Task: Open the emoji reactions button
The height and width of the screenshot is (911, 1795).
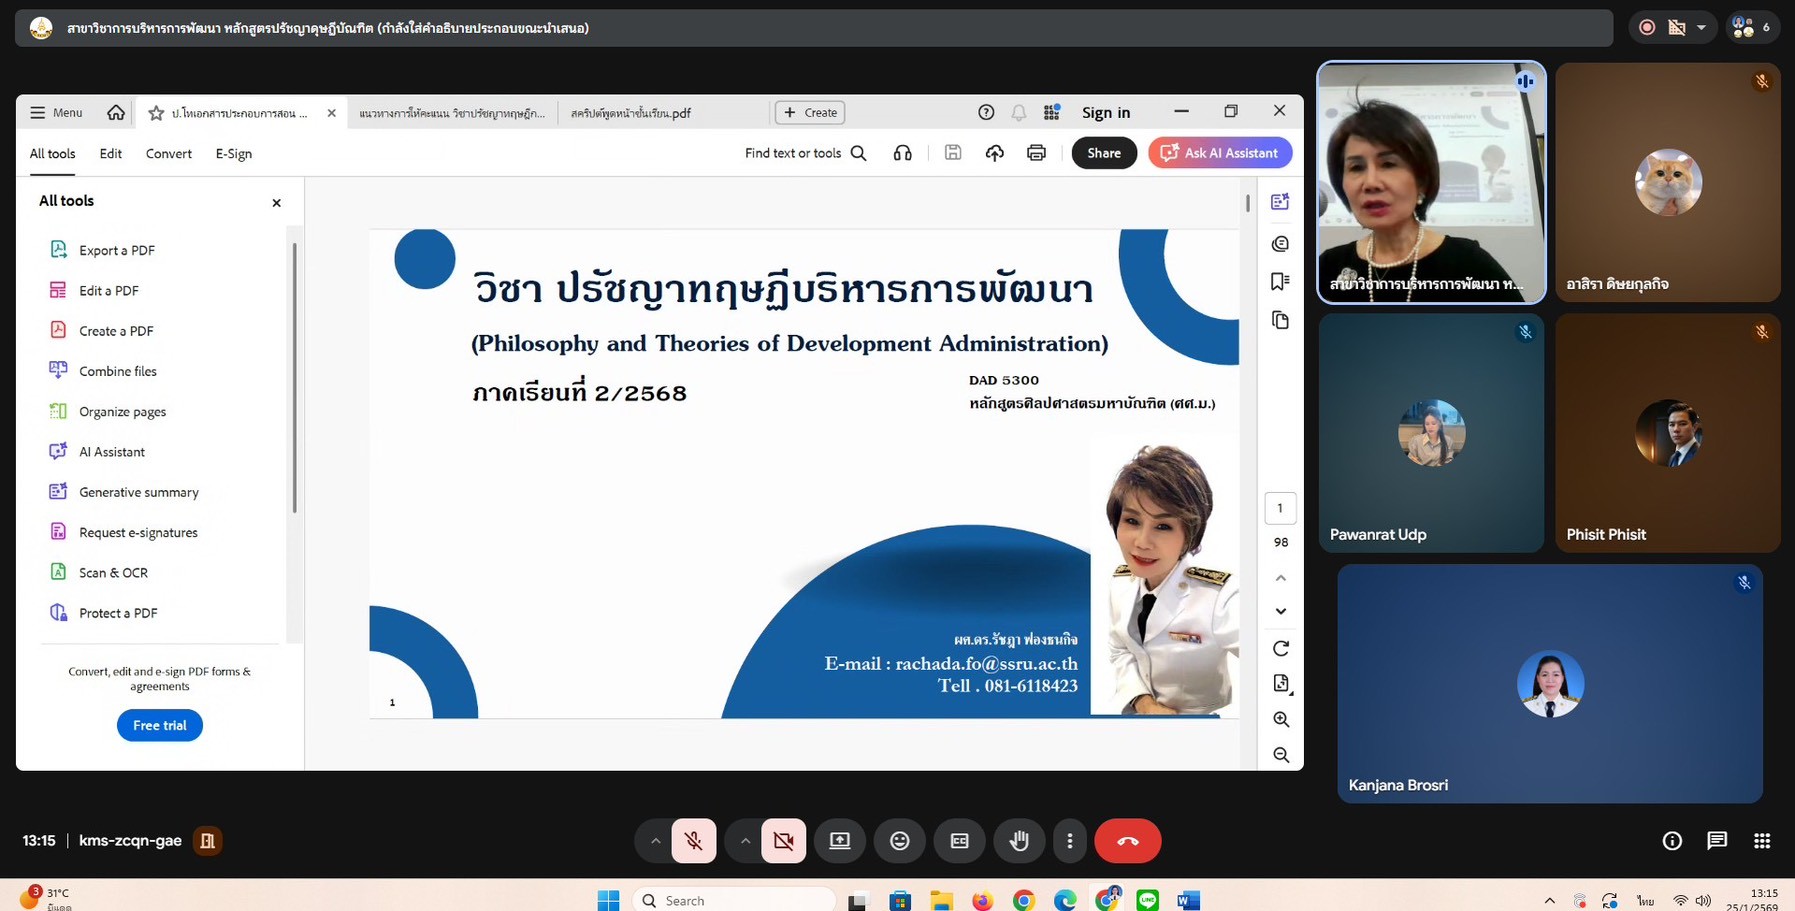Action: pyautogui.click(x=899, y=841)
